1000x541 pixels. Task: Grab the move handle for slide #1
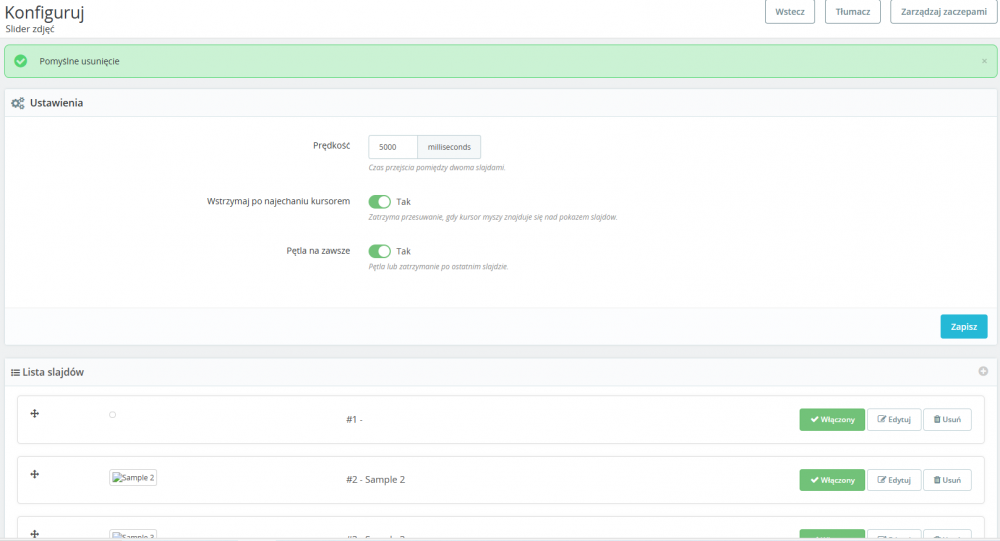click(34, 413)
